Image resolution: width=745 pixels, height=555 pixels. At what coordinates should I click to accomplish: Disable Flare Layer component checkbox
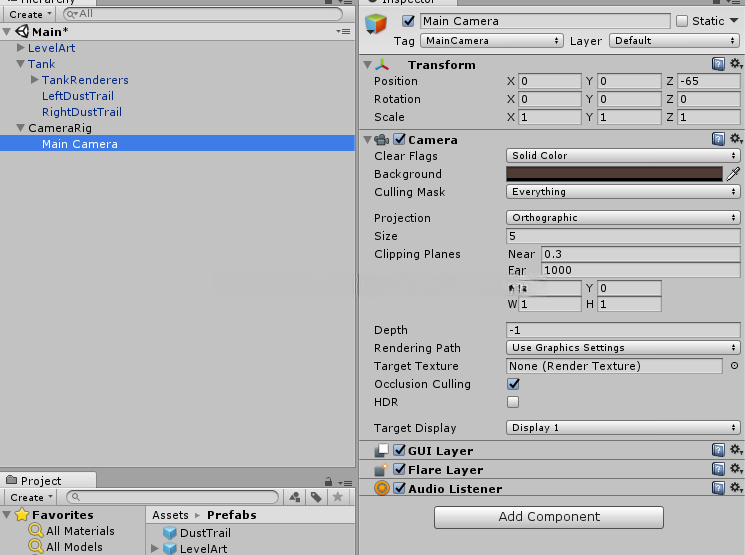(400, 469)
